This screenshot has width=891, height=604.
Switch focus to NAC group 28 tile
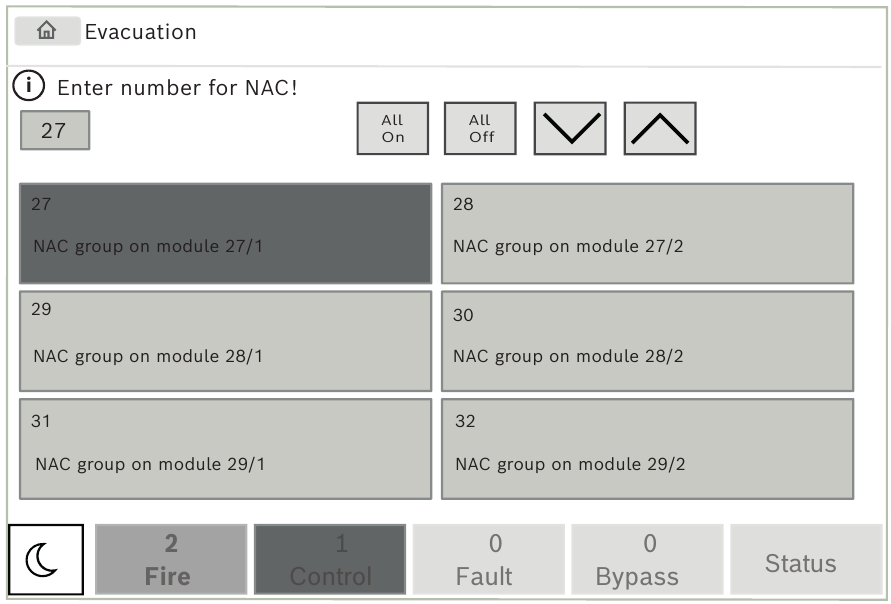click(x=647, y=231)
